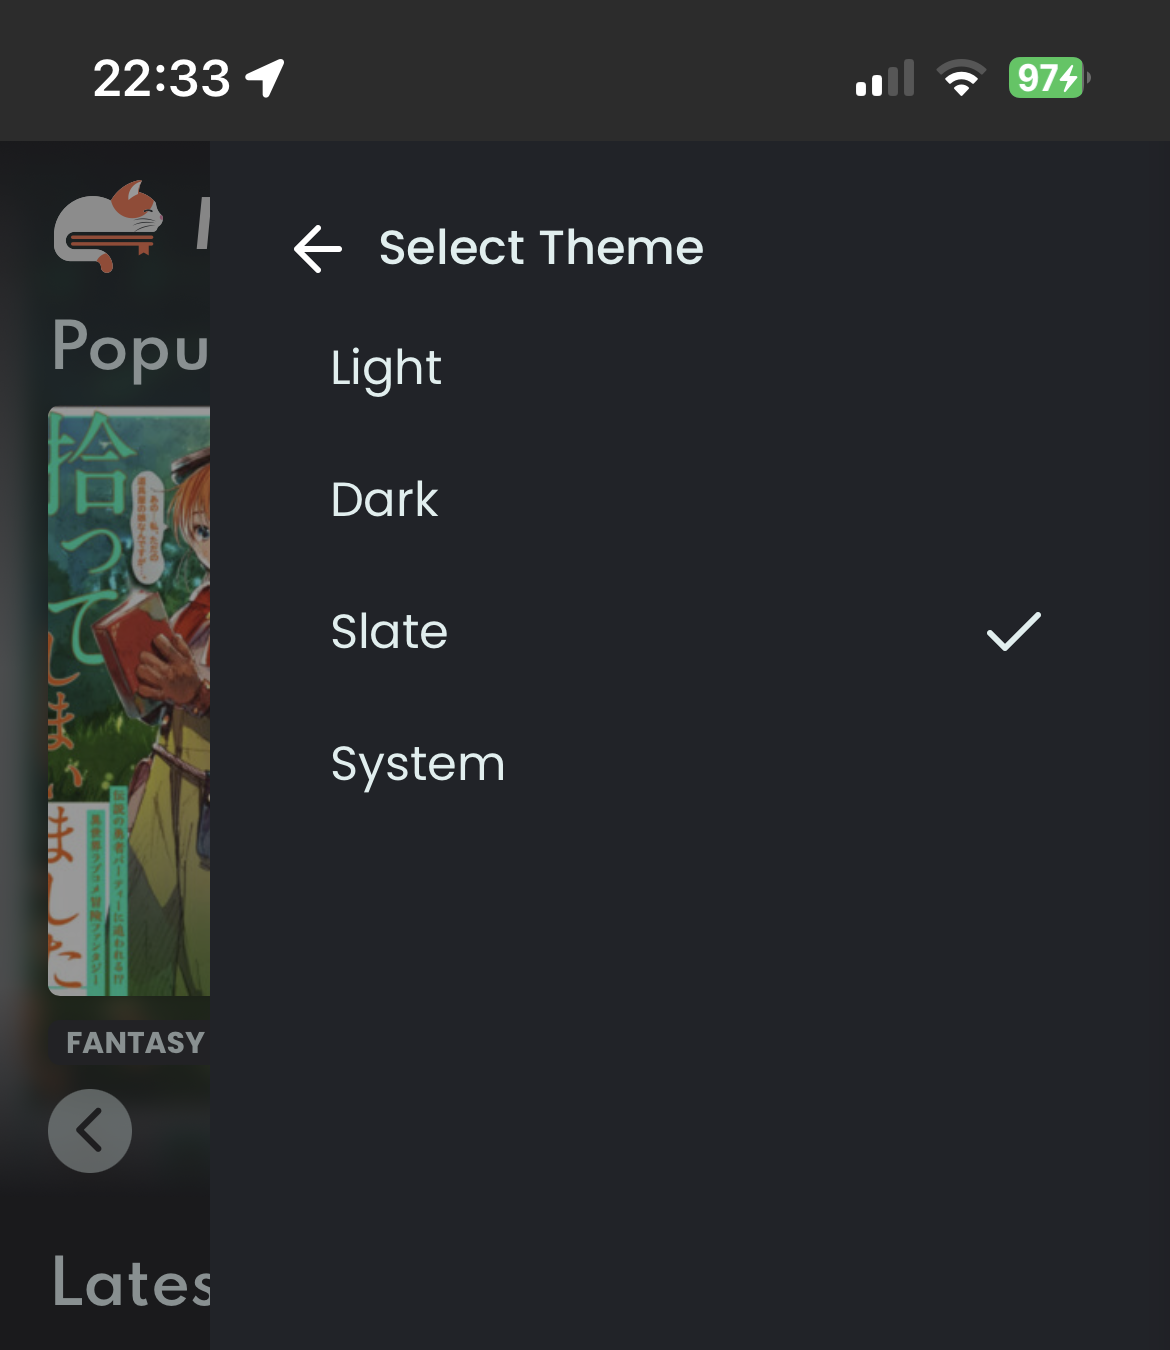
Task: Tap the cat-on-book app logo
Action: pos(108,226)
